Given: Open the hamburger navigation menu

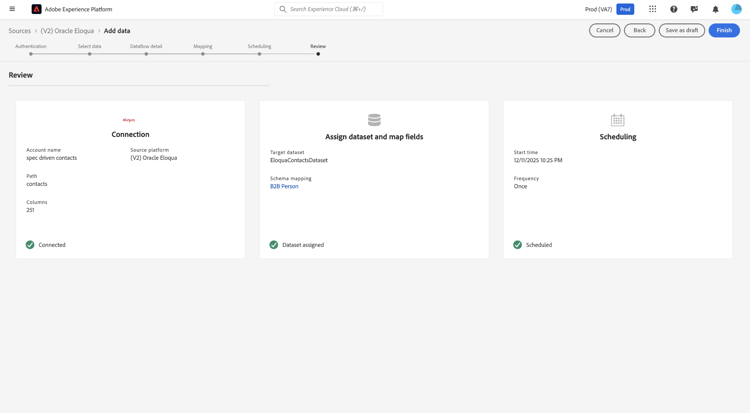Looking at the screenshot, I should tap(12, 9).
